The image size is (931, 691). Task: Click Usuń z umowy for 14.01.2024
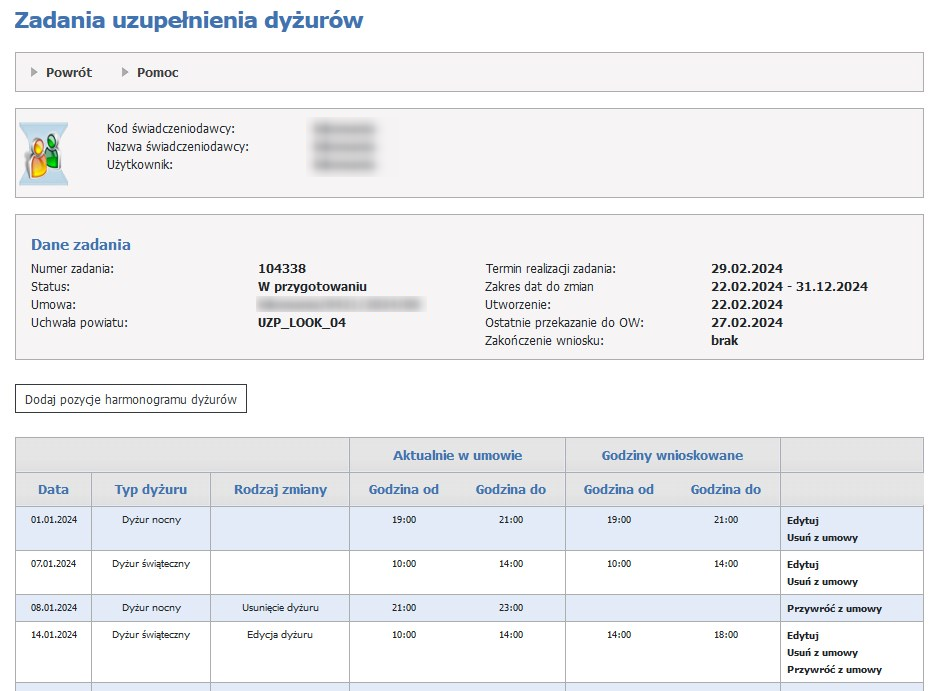(x=822, y=653)
